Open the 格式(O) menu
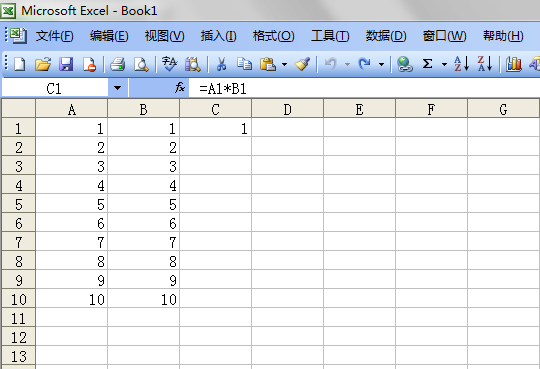Image resolution: width=540 pixels, height=369 pixels. click(x=273, y=36)
